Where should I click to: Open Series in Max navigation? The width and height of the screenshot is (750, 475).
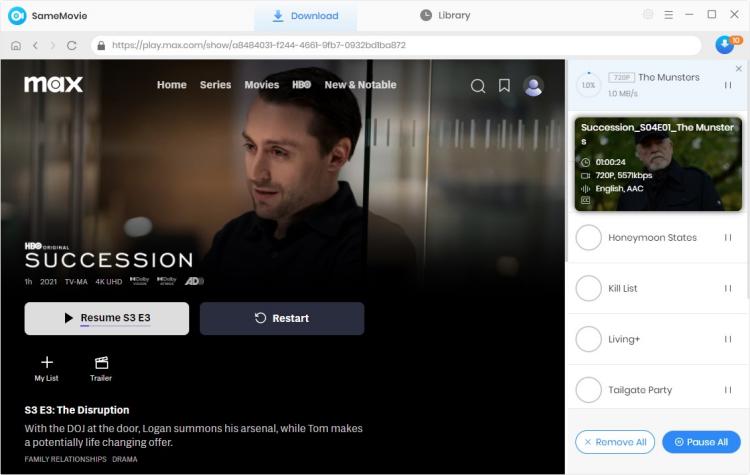tap(215, 85)
